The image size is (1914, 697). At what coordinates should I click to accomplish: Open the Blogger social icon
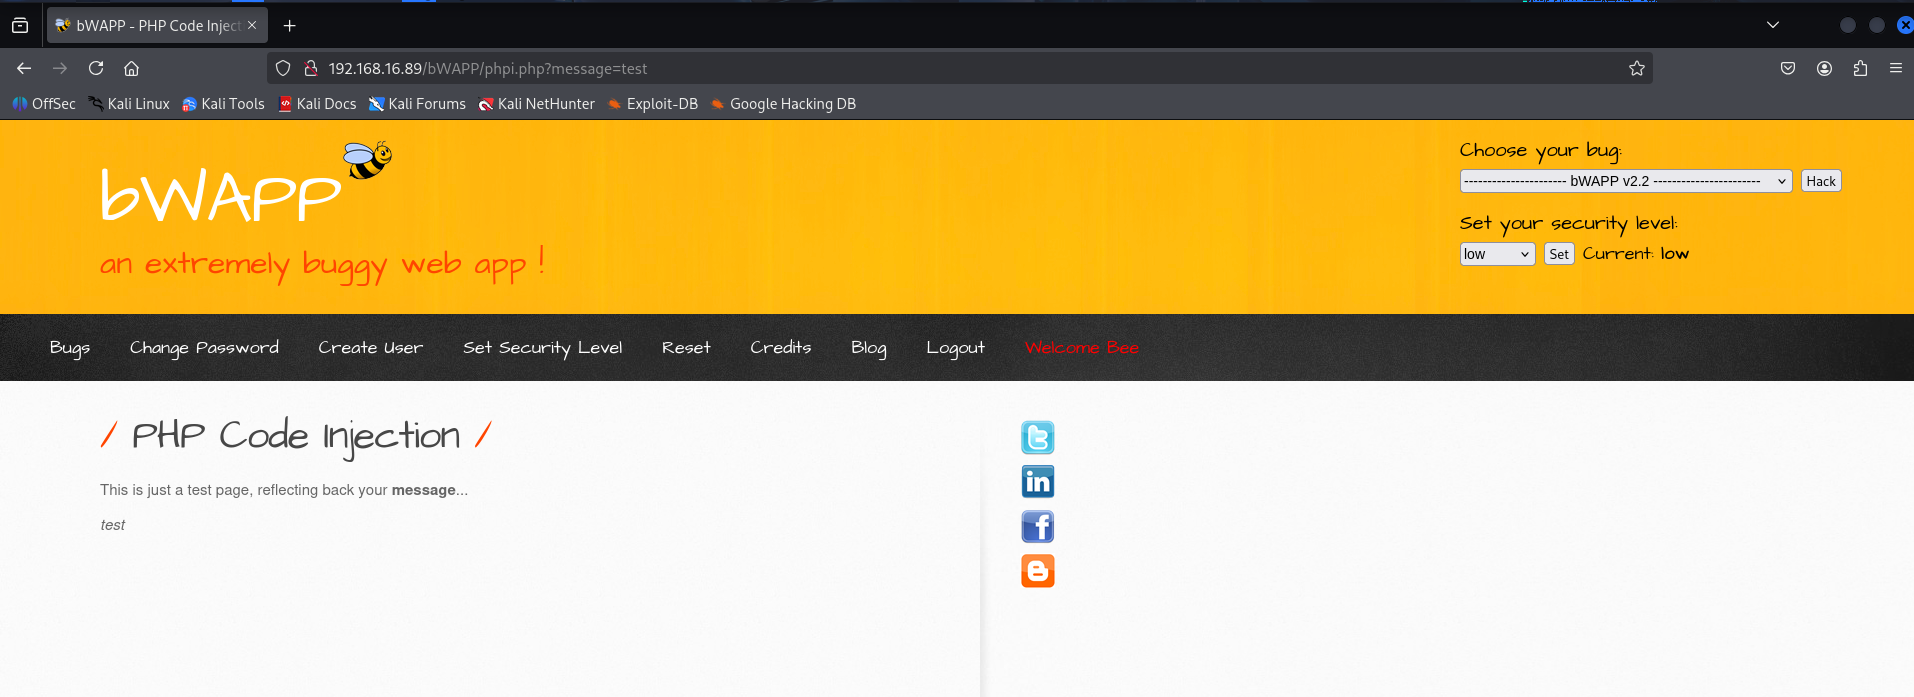[1037, 571]
